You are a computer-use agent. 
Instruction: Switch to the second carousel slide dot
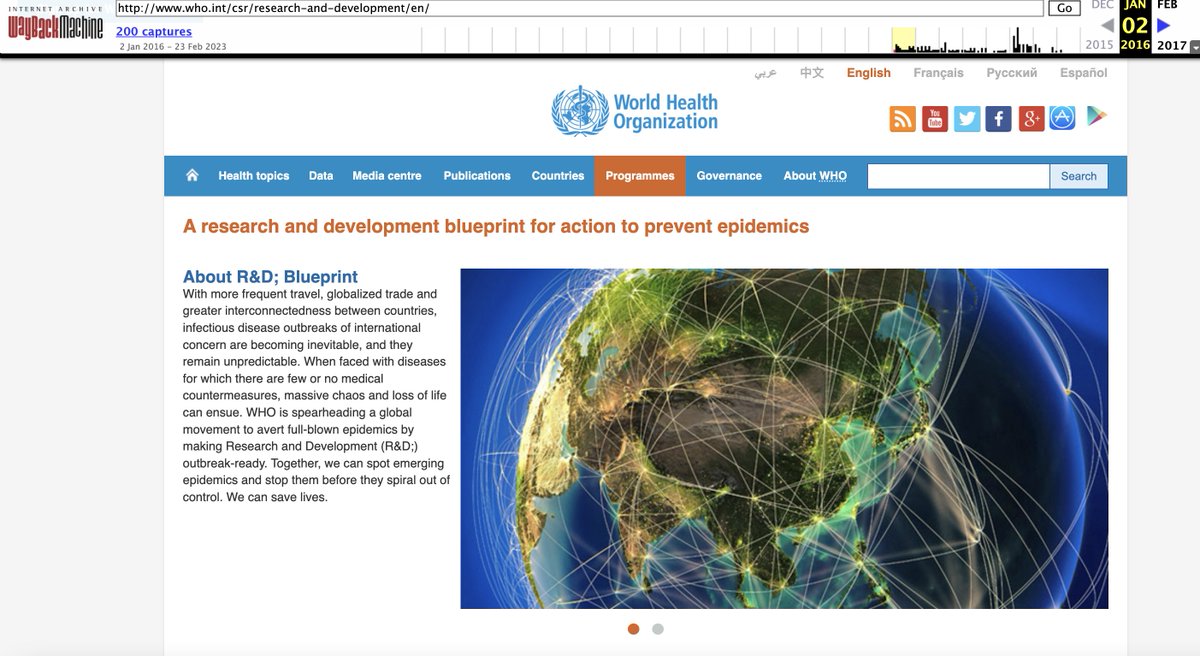(657, 629)
